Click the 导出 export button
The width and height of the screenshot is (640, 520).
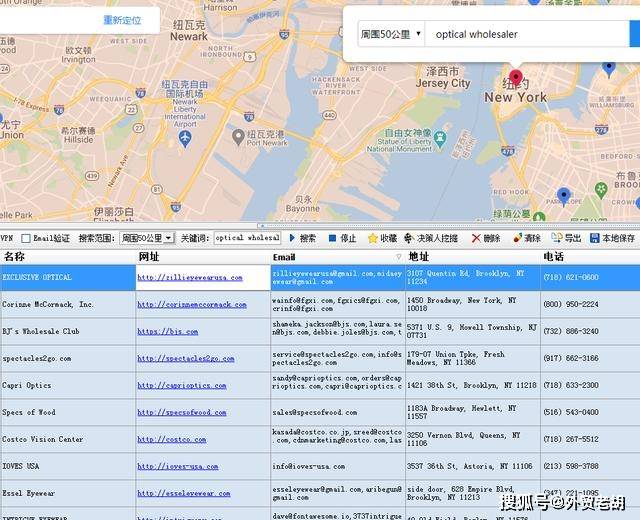566,238
